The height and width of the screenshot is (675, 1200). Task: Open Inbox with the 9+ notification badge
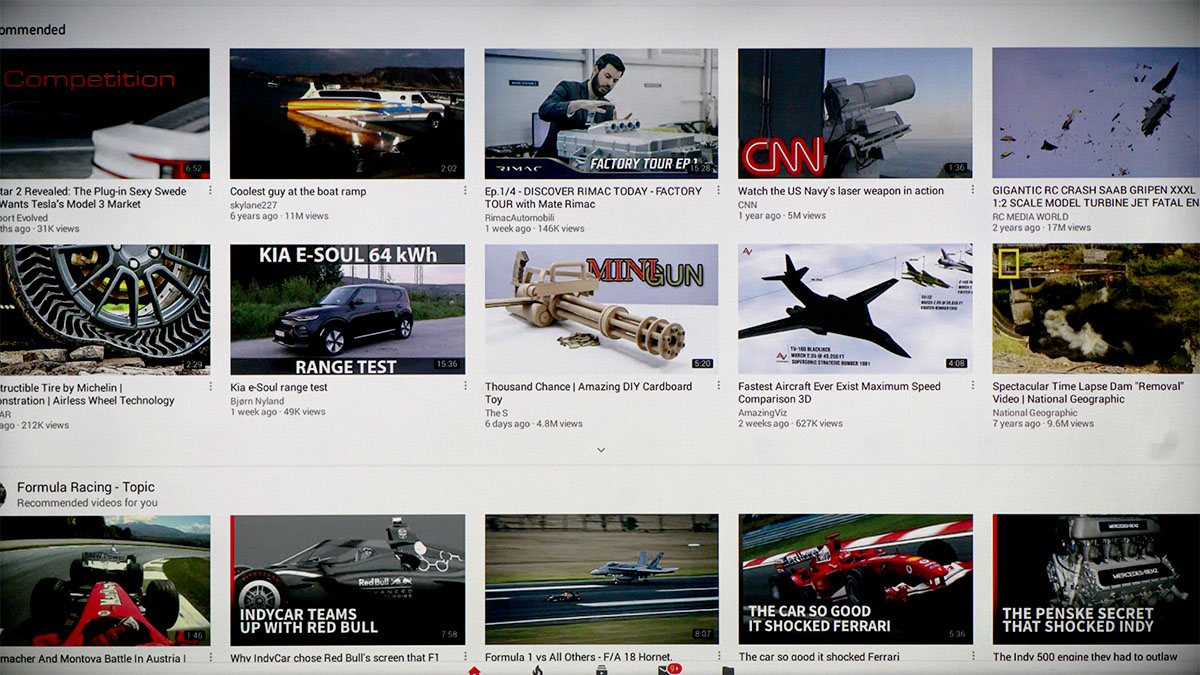point(665,670)
